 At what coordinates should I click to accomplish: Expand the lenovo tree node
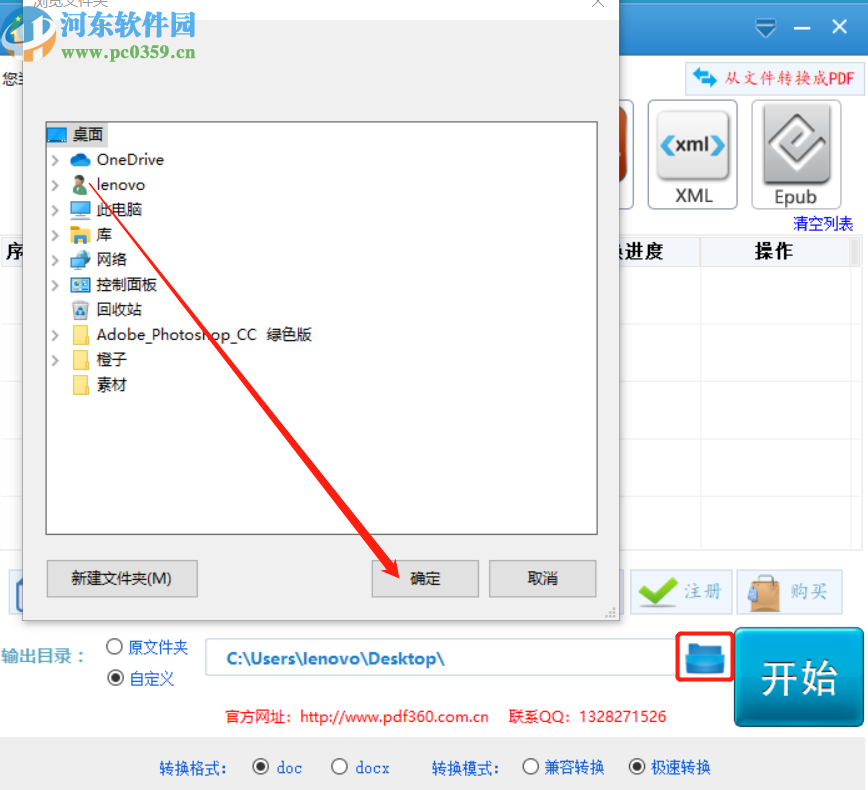click(x=55, y=185)
